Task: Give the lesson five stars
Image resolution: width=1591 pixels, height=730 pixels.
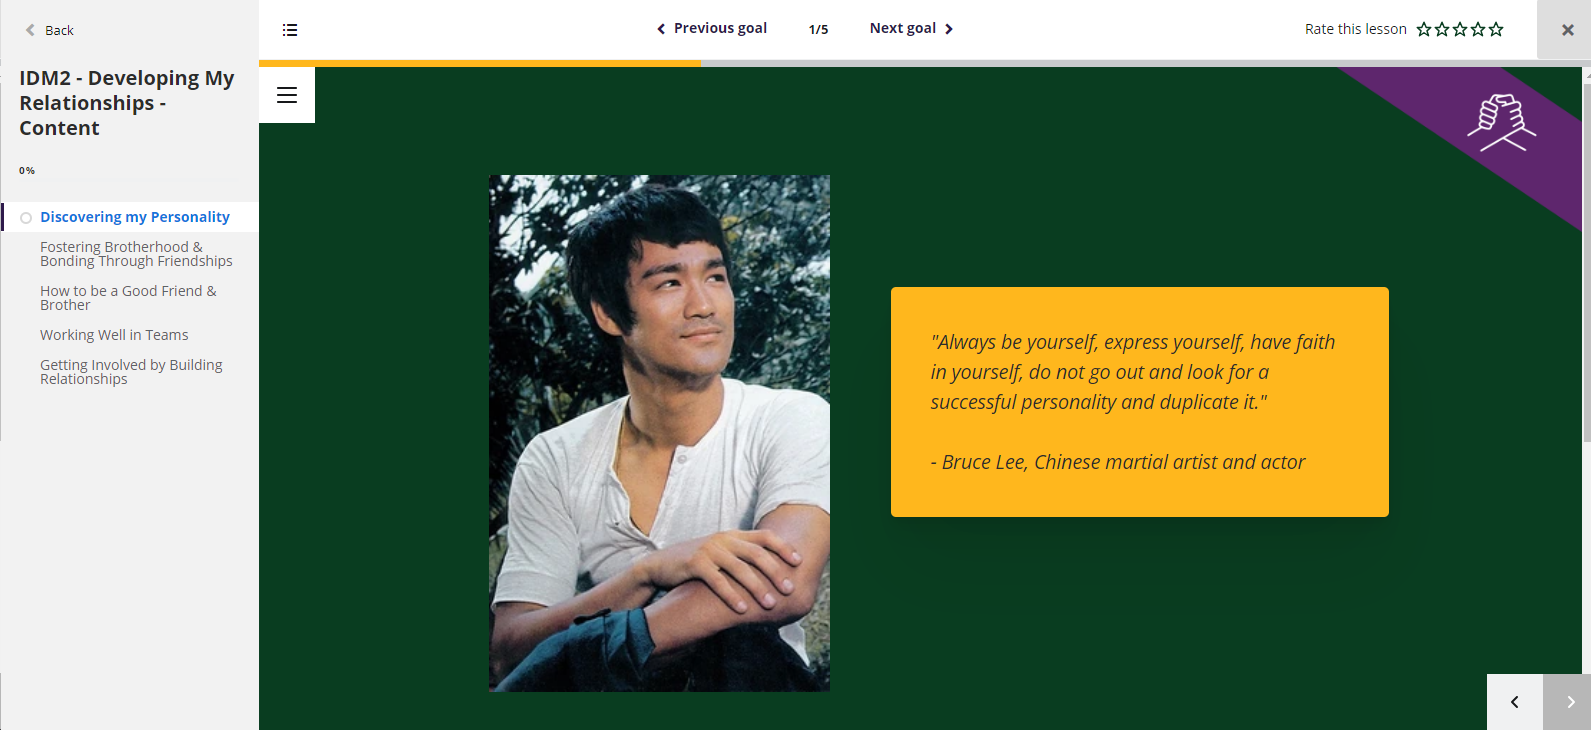Action: [1496, 29]
